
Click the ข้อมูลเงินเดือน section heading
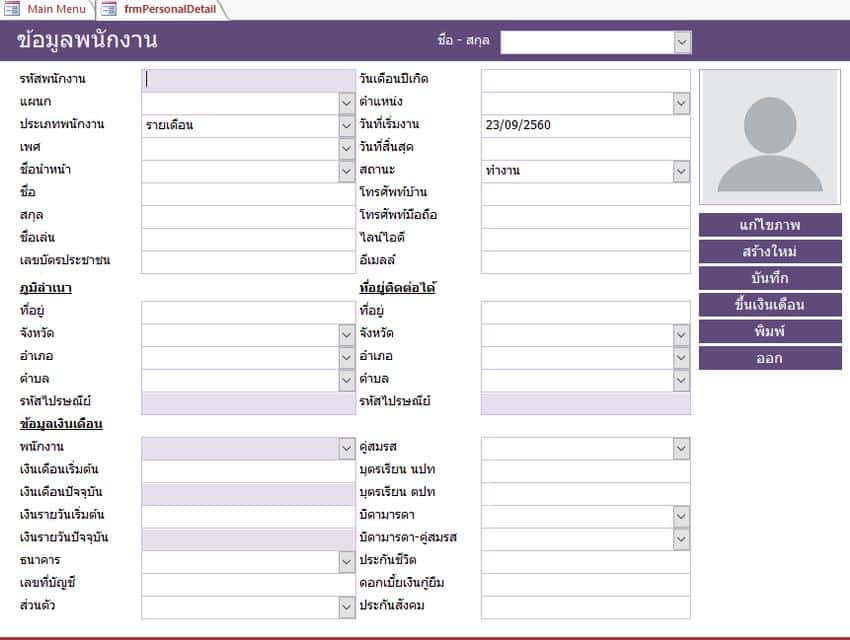click(61, 424)
